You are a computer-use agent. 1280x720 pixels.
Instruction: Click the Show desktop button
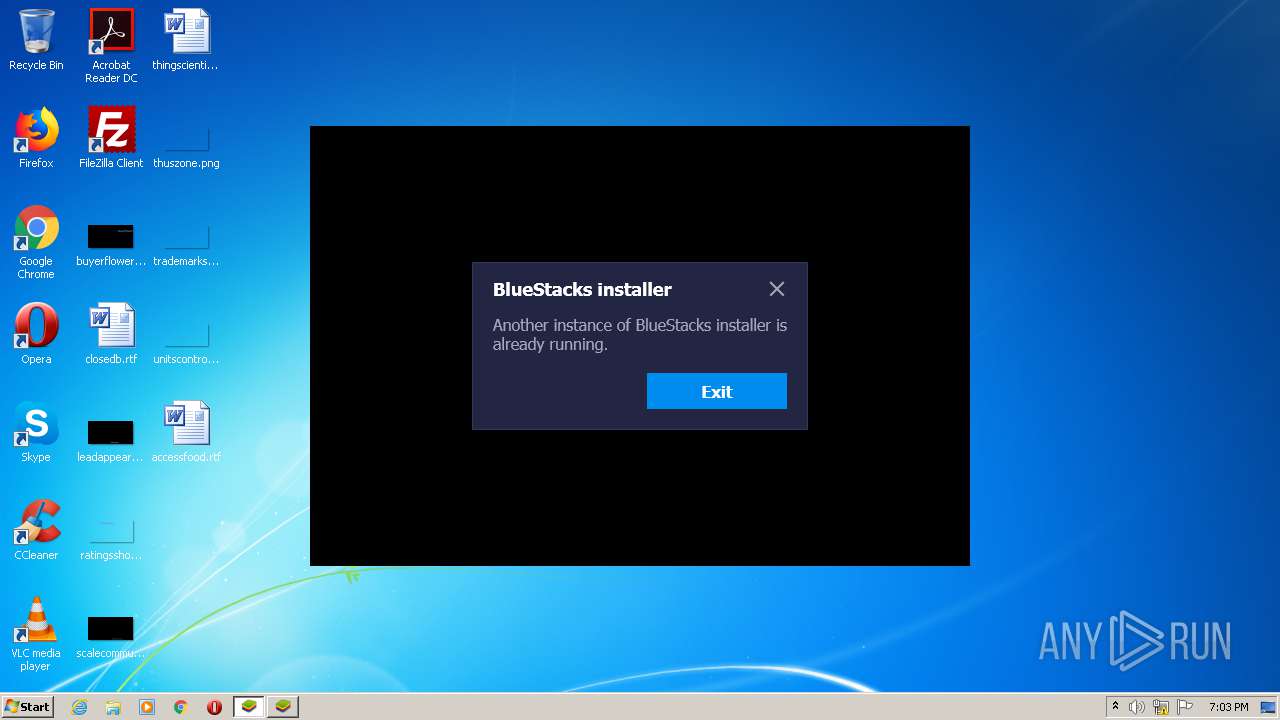tap(1270, 707)
